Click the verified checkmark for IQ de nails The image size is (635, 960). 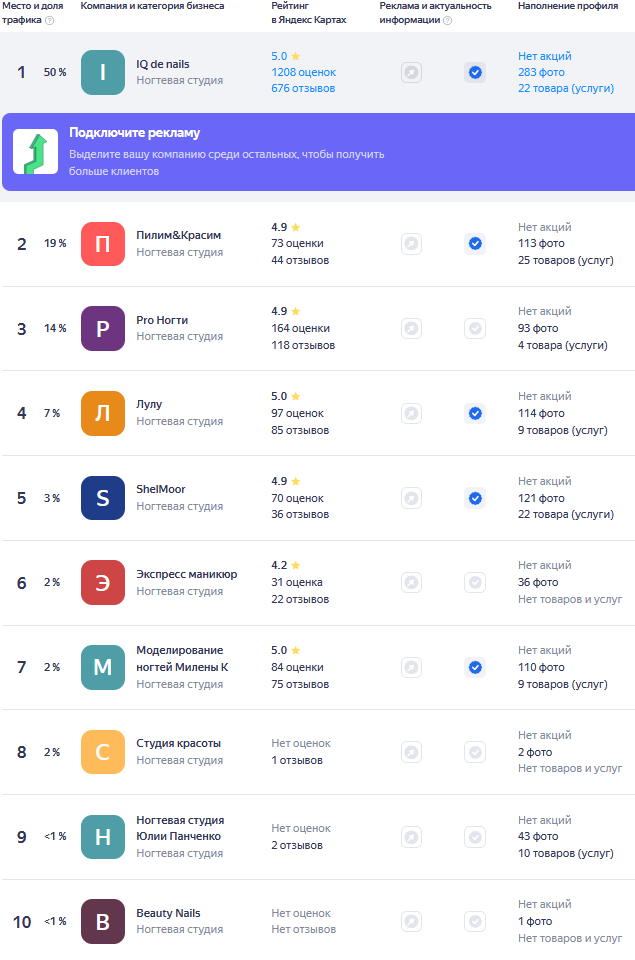(475, 73)
